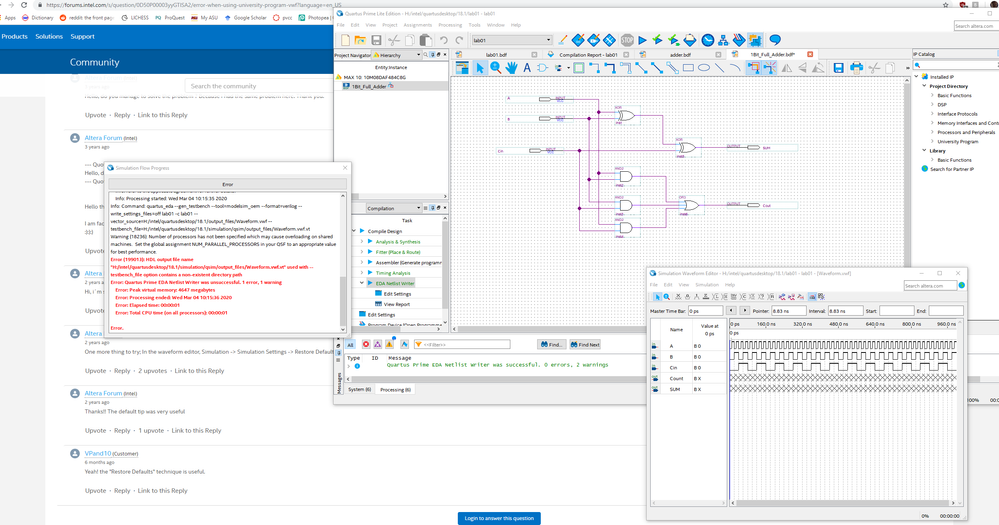Collapse the EDA Netlist Writer task
The width and height of the screenshot is (999, 525).
[362, 283]
